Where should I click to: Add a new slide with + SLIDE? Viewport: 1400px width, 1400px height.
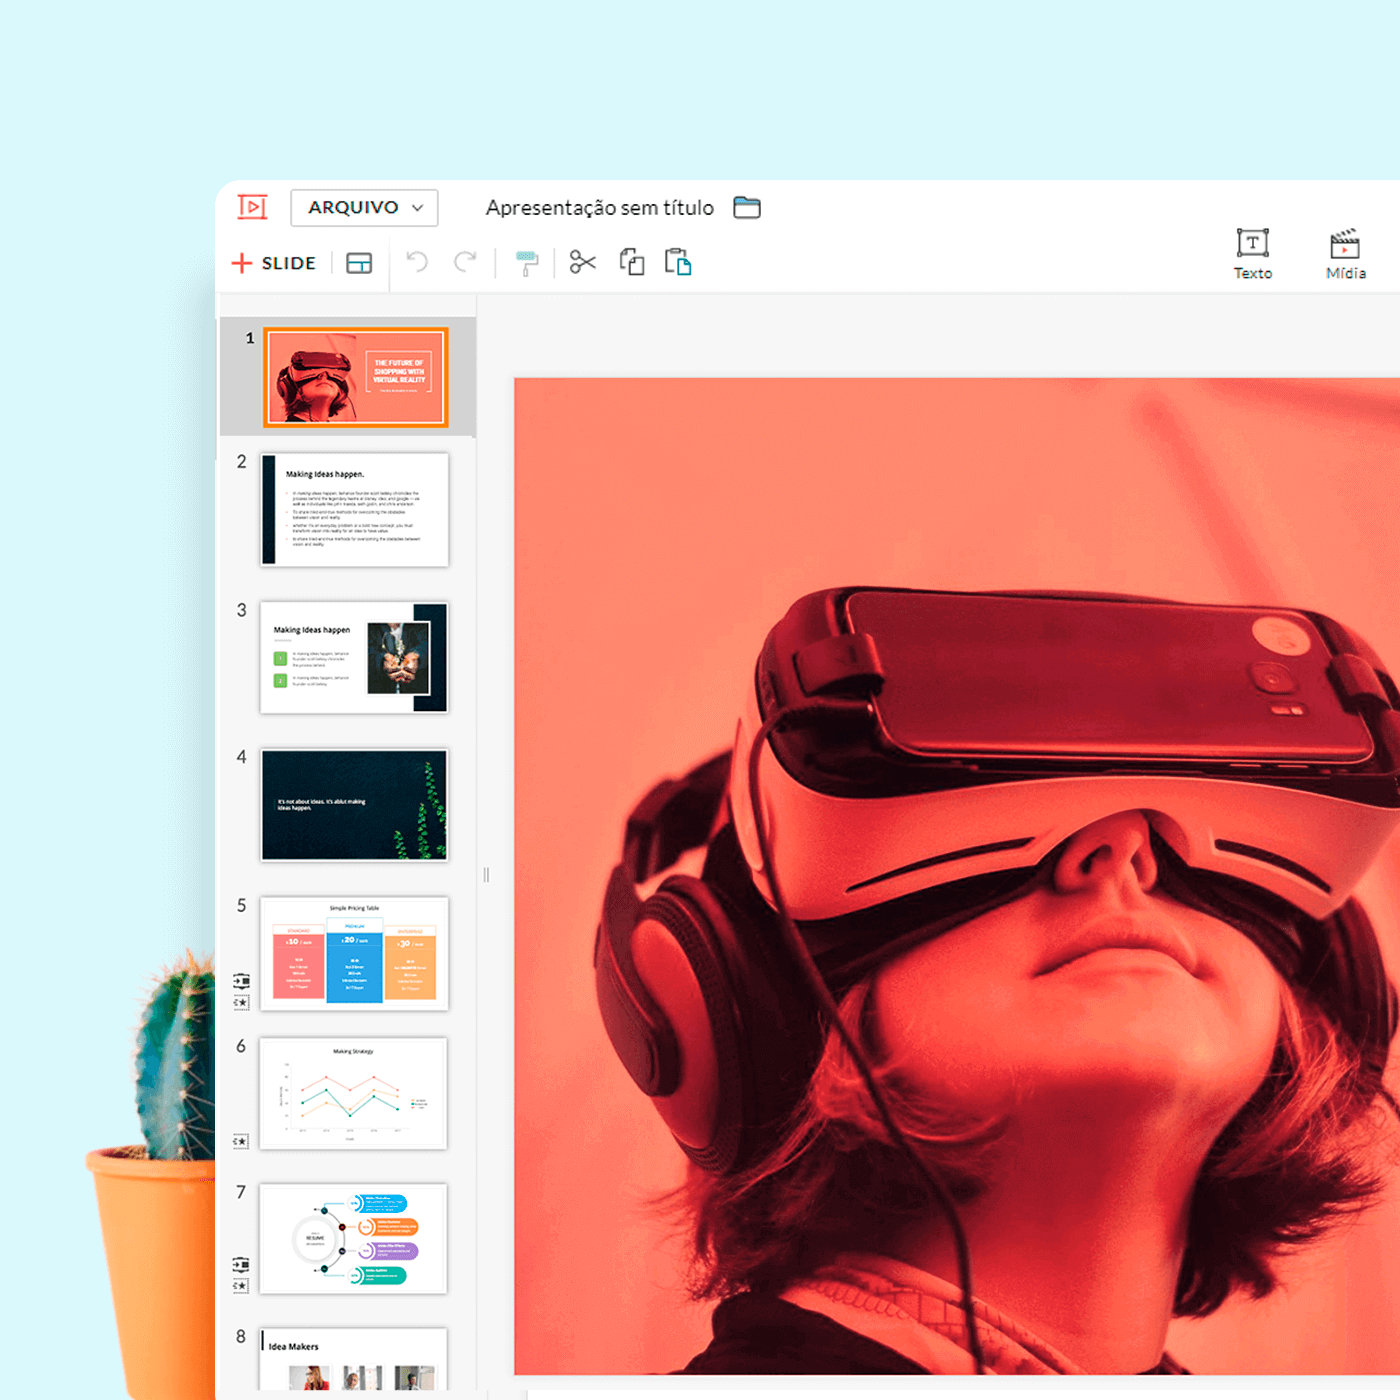274,263
